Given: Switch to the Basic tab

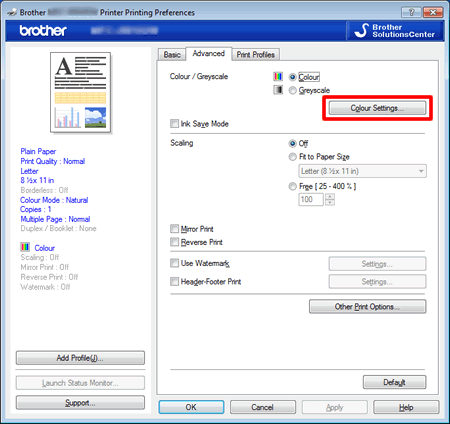Looking at the screenshot, I should point(172,55).
